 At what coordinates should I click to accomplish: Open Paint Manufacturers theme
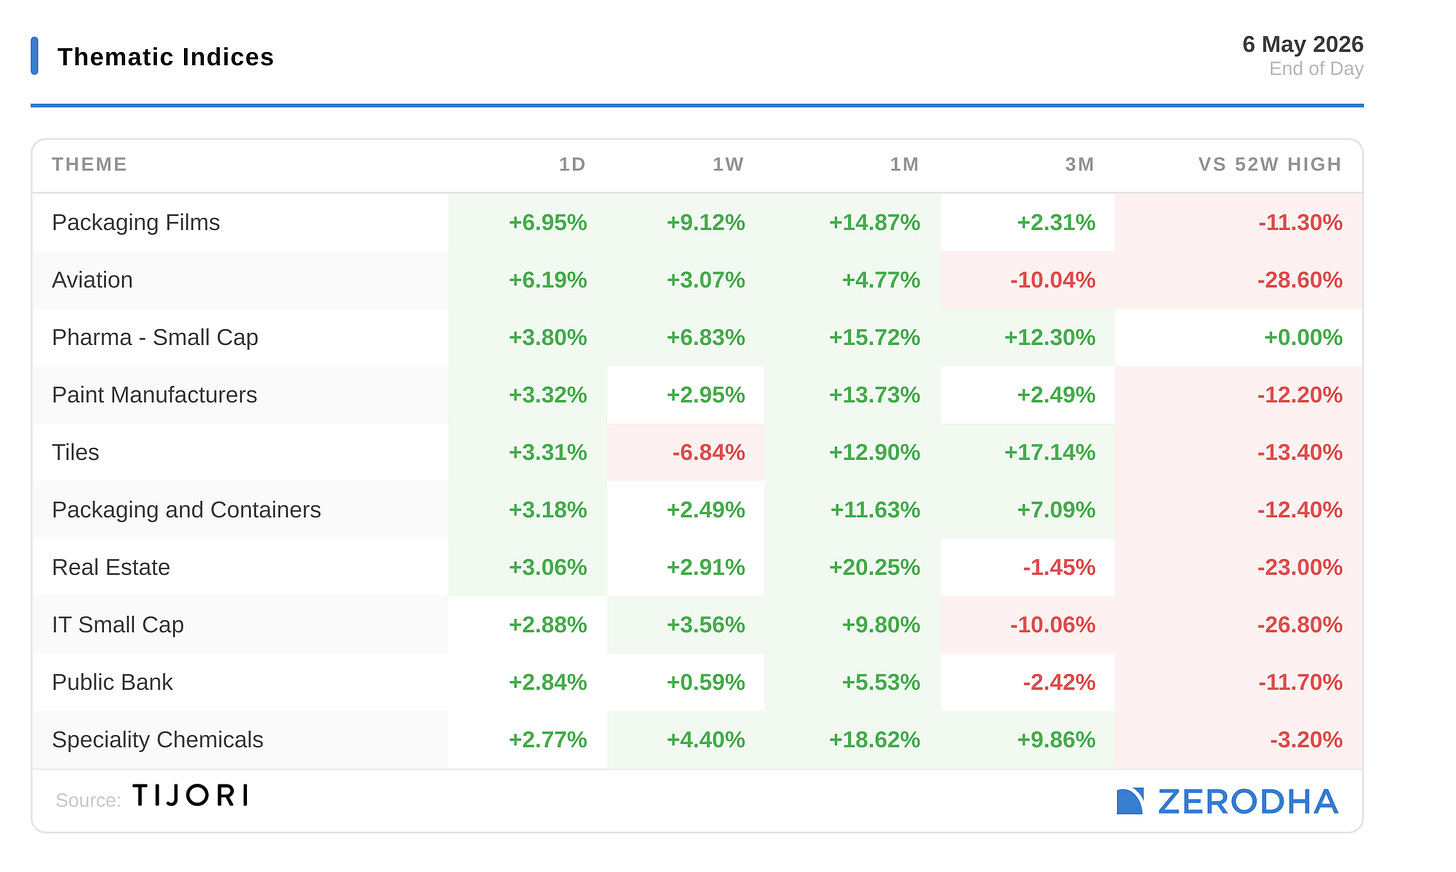(154, 395)
